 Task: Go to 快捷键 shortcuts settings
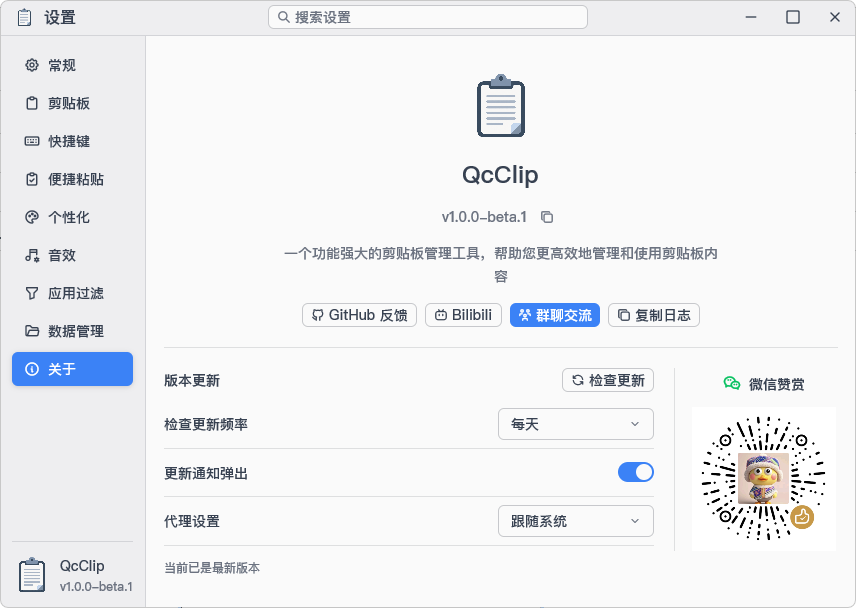(72, 141)
